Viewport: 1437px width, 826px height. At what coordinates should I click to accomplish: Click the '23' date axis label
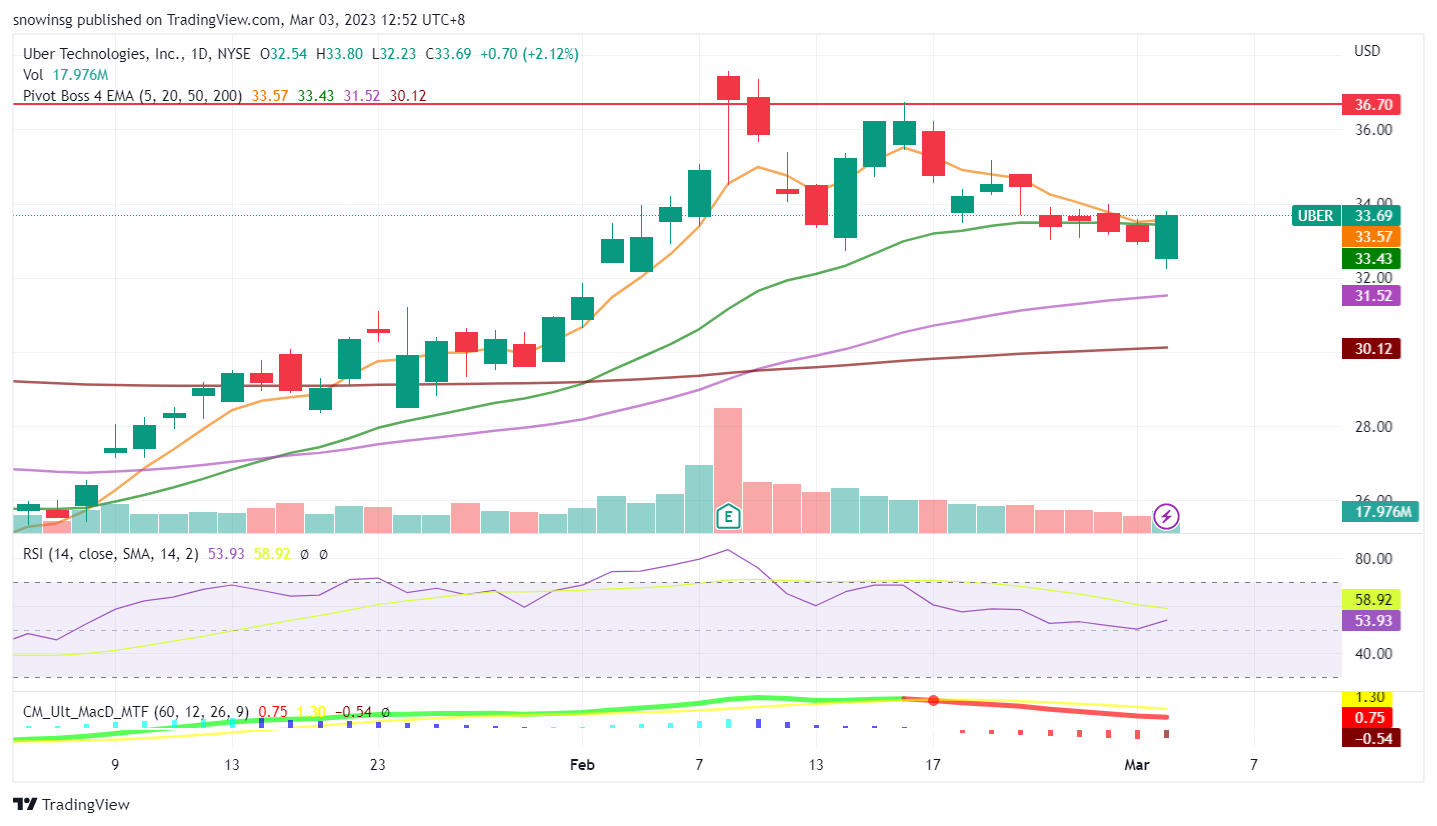(x=378, y=765)
